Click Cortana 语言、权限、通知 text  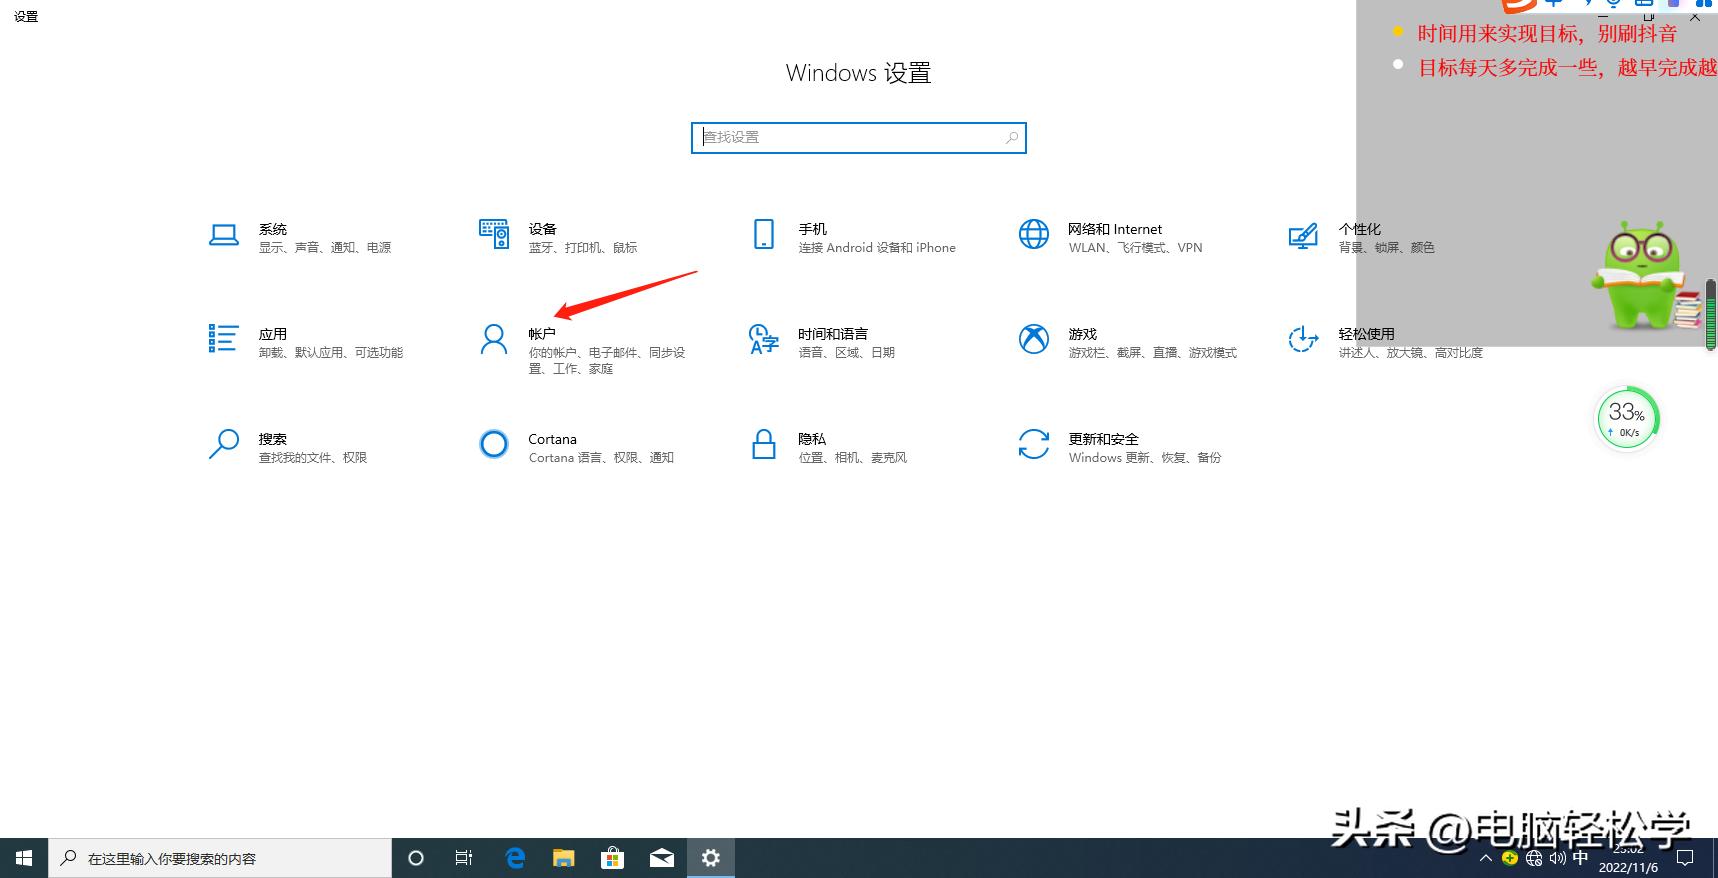coord(601,458)
